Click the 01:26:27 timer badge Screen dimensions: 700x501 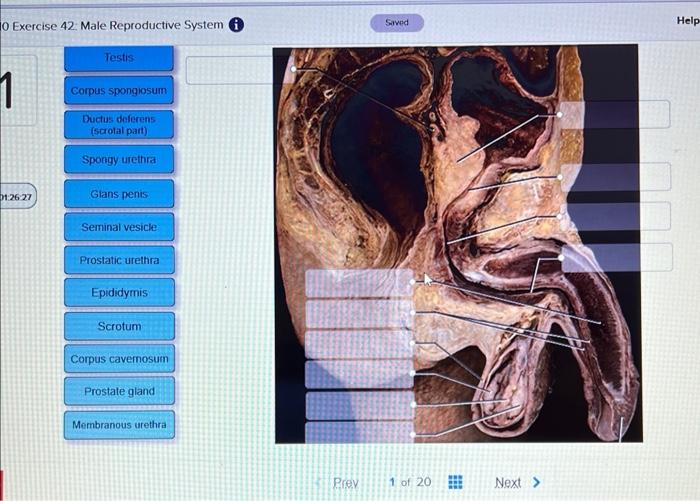[x=17, y=196]
